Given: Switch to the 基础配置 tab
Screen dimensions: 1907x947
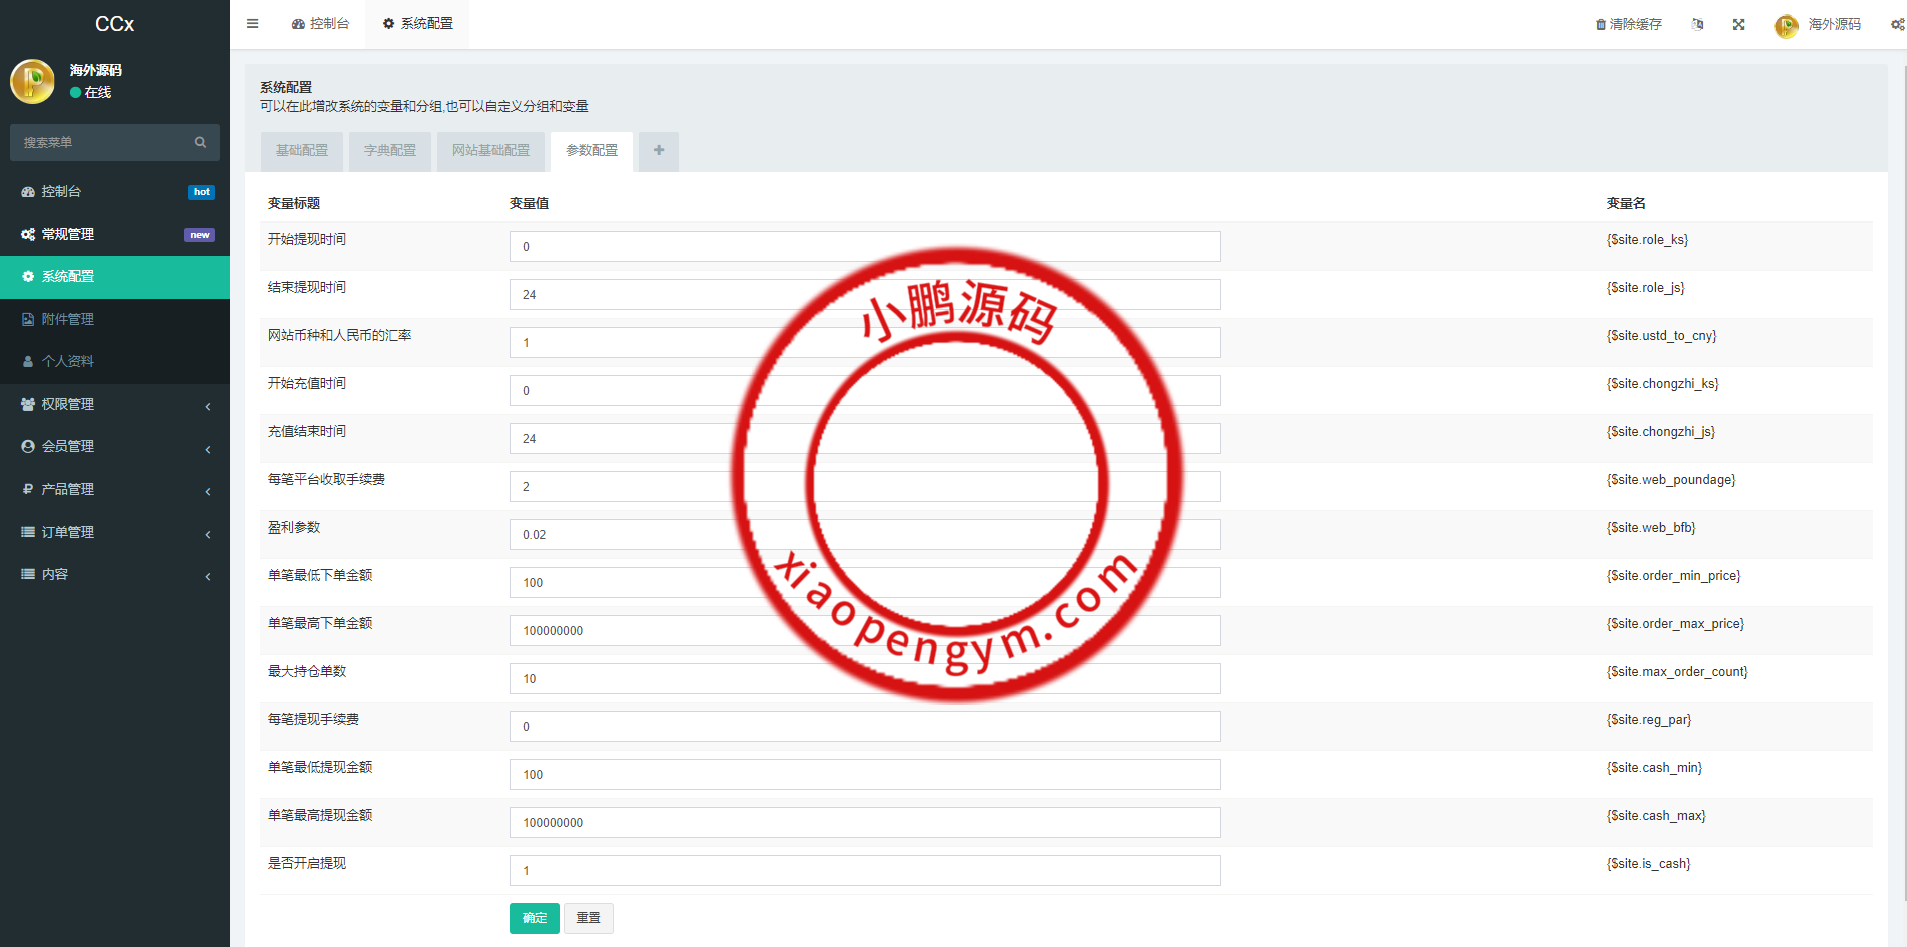Looking at the screenshot, I should (302, 151).
